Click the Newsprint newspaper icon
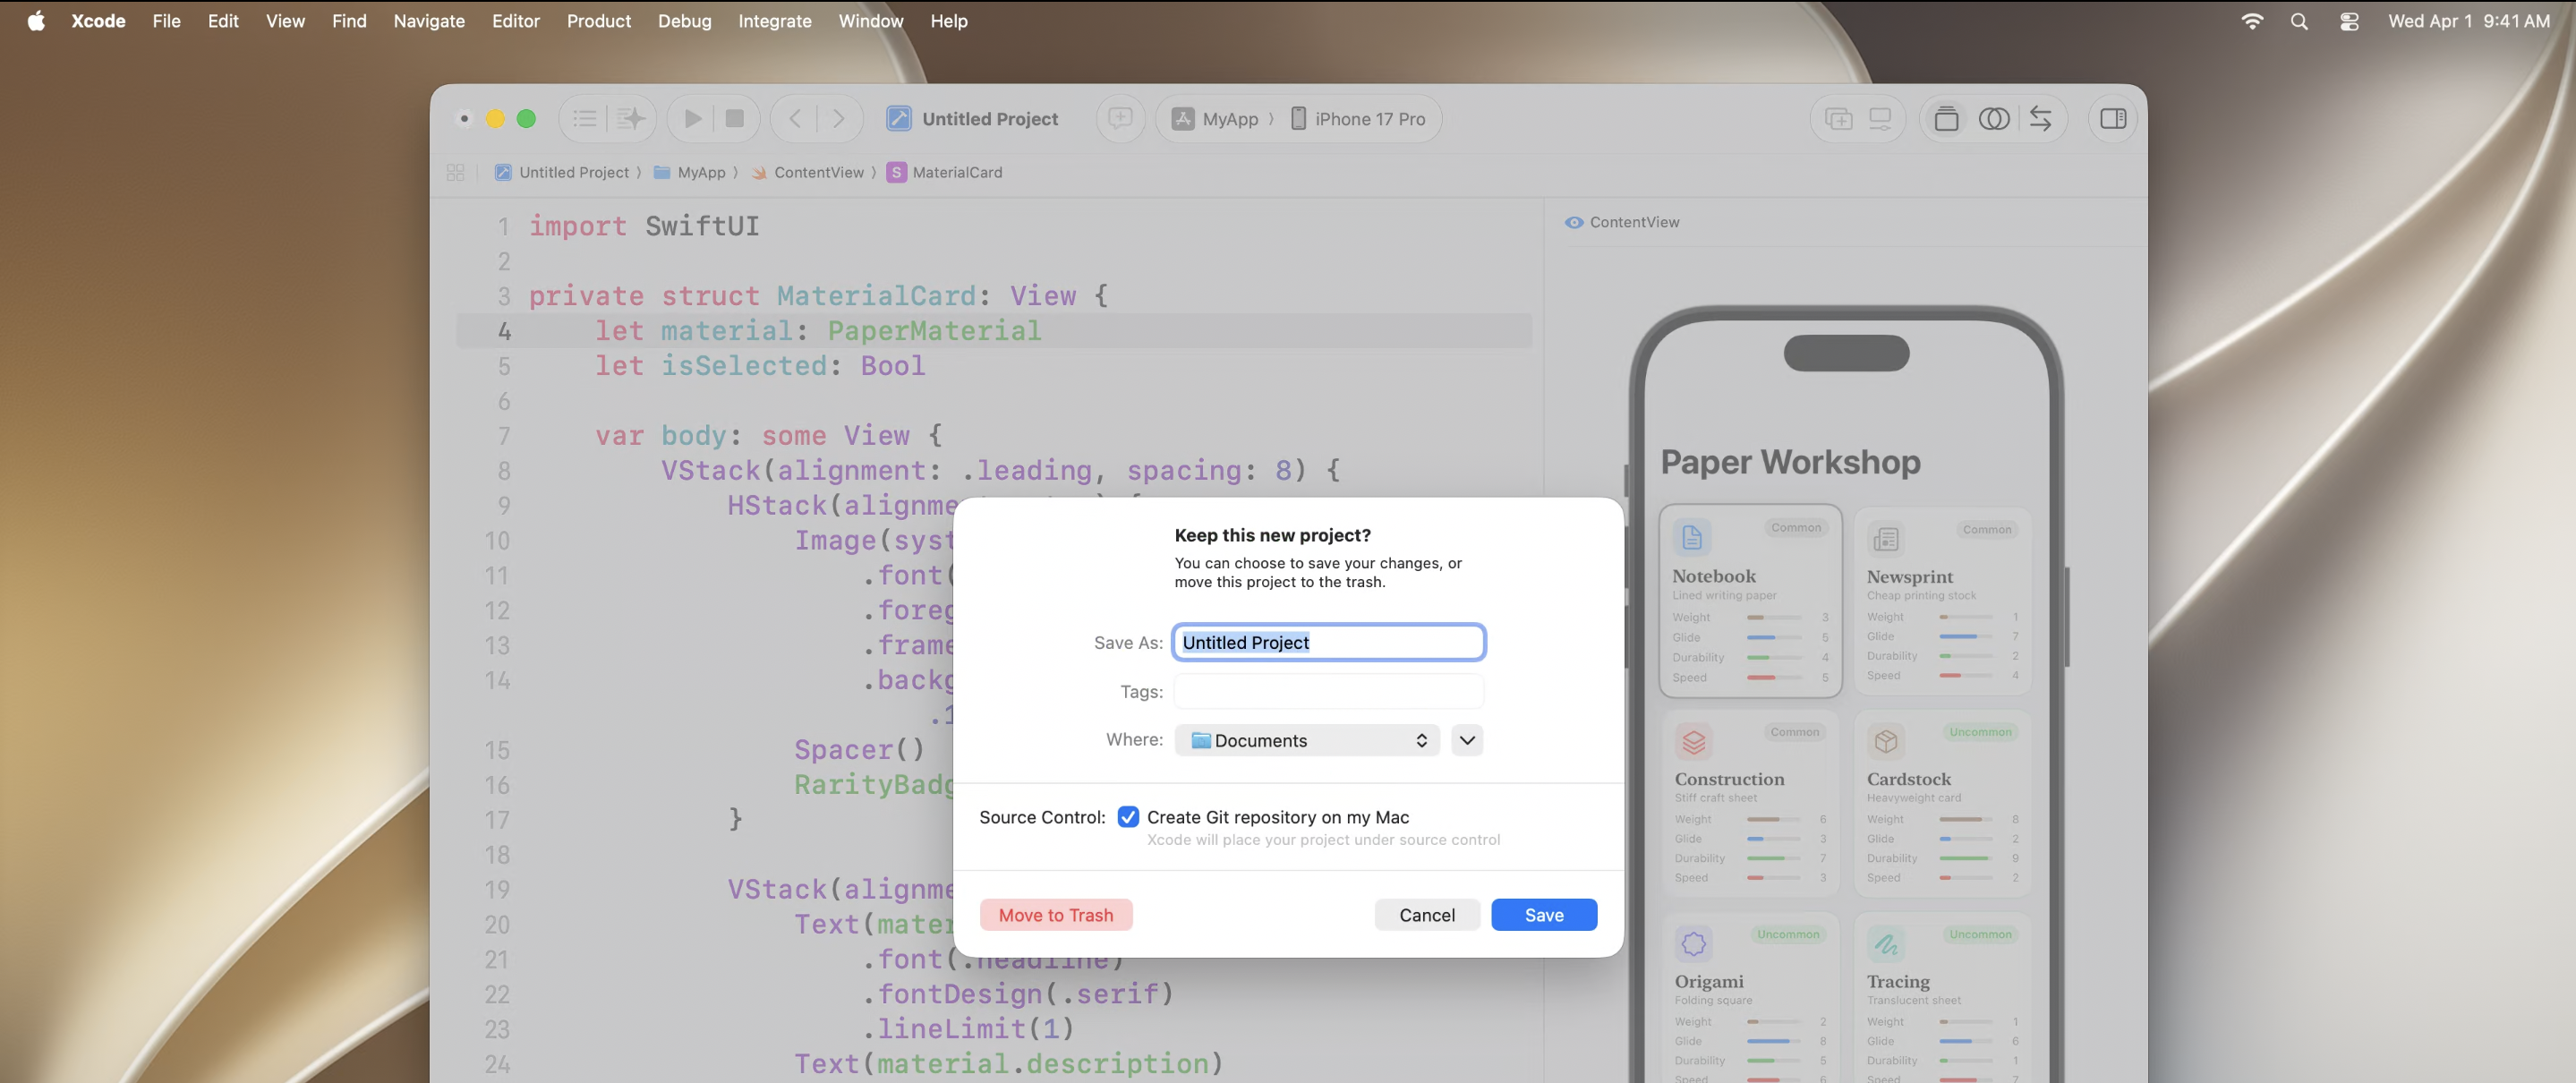Image resolution: width=2576 pixels, height=1083 pixels. [x=1886, y=539]
